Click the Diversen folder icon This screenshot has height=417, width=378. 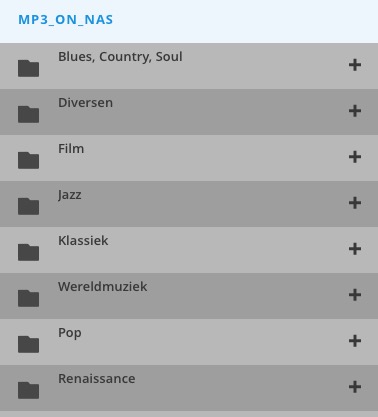click(x=28, y=114)
